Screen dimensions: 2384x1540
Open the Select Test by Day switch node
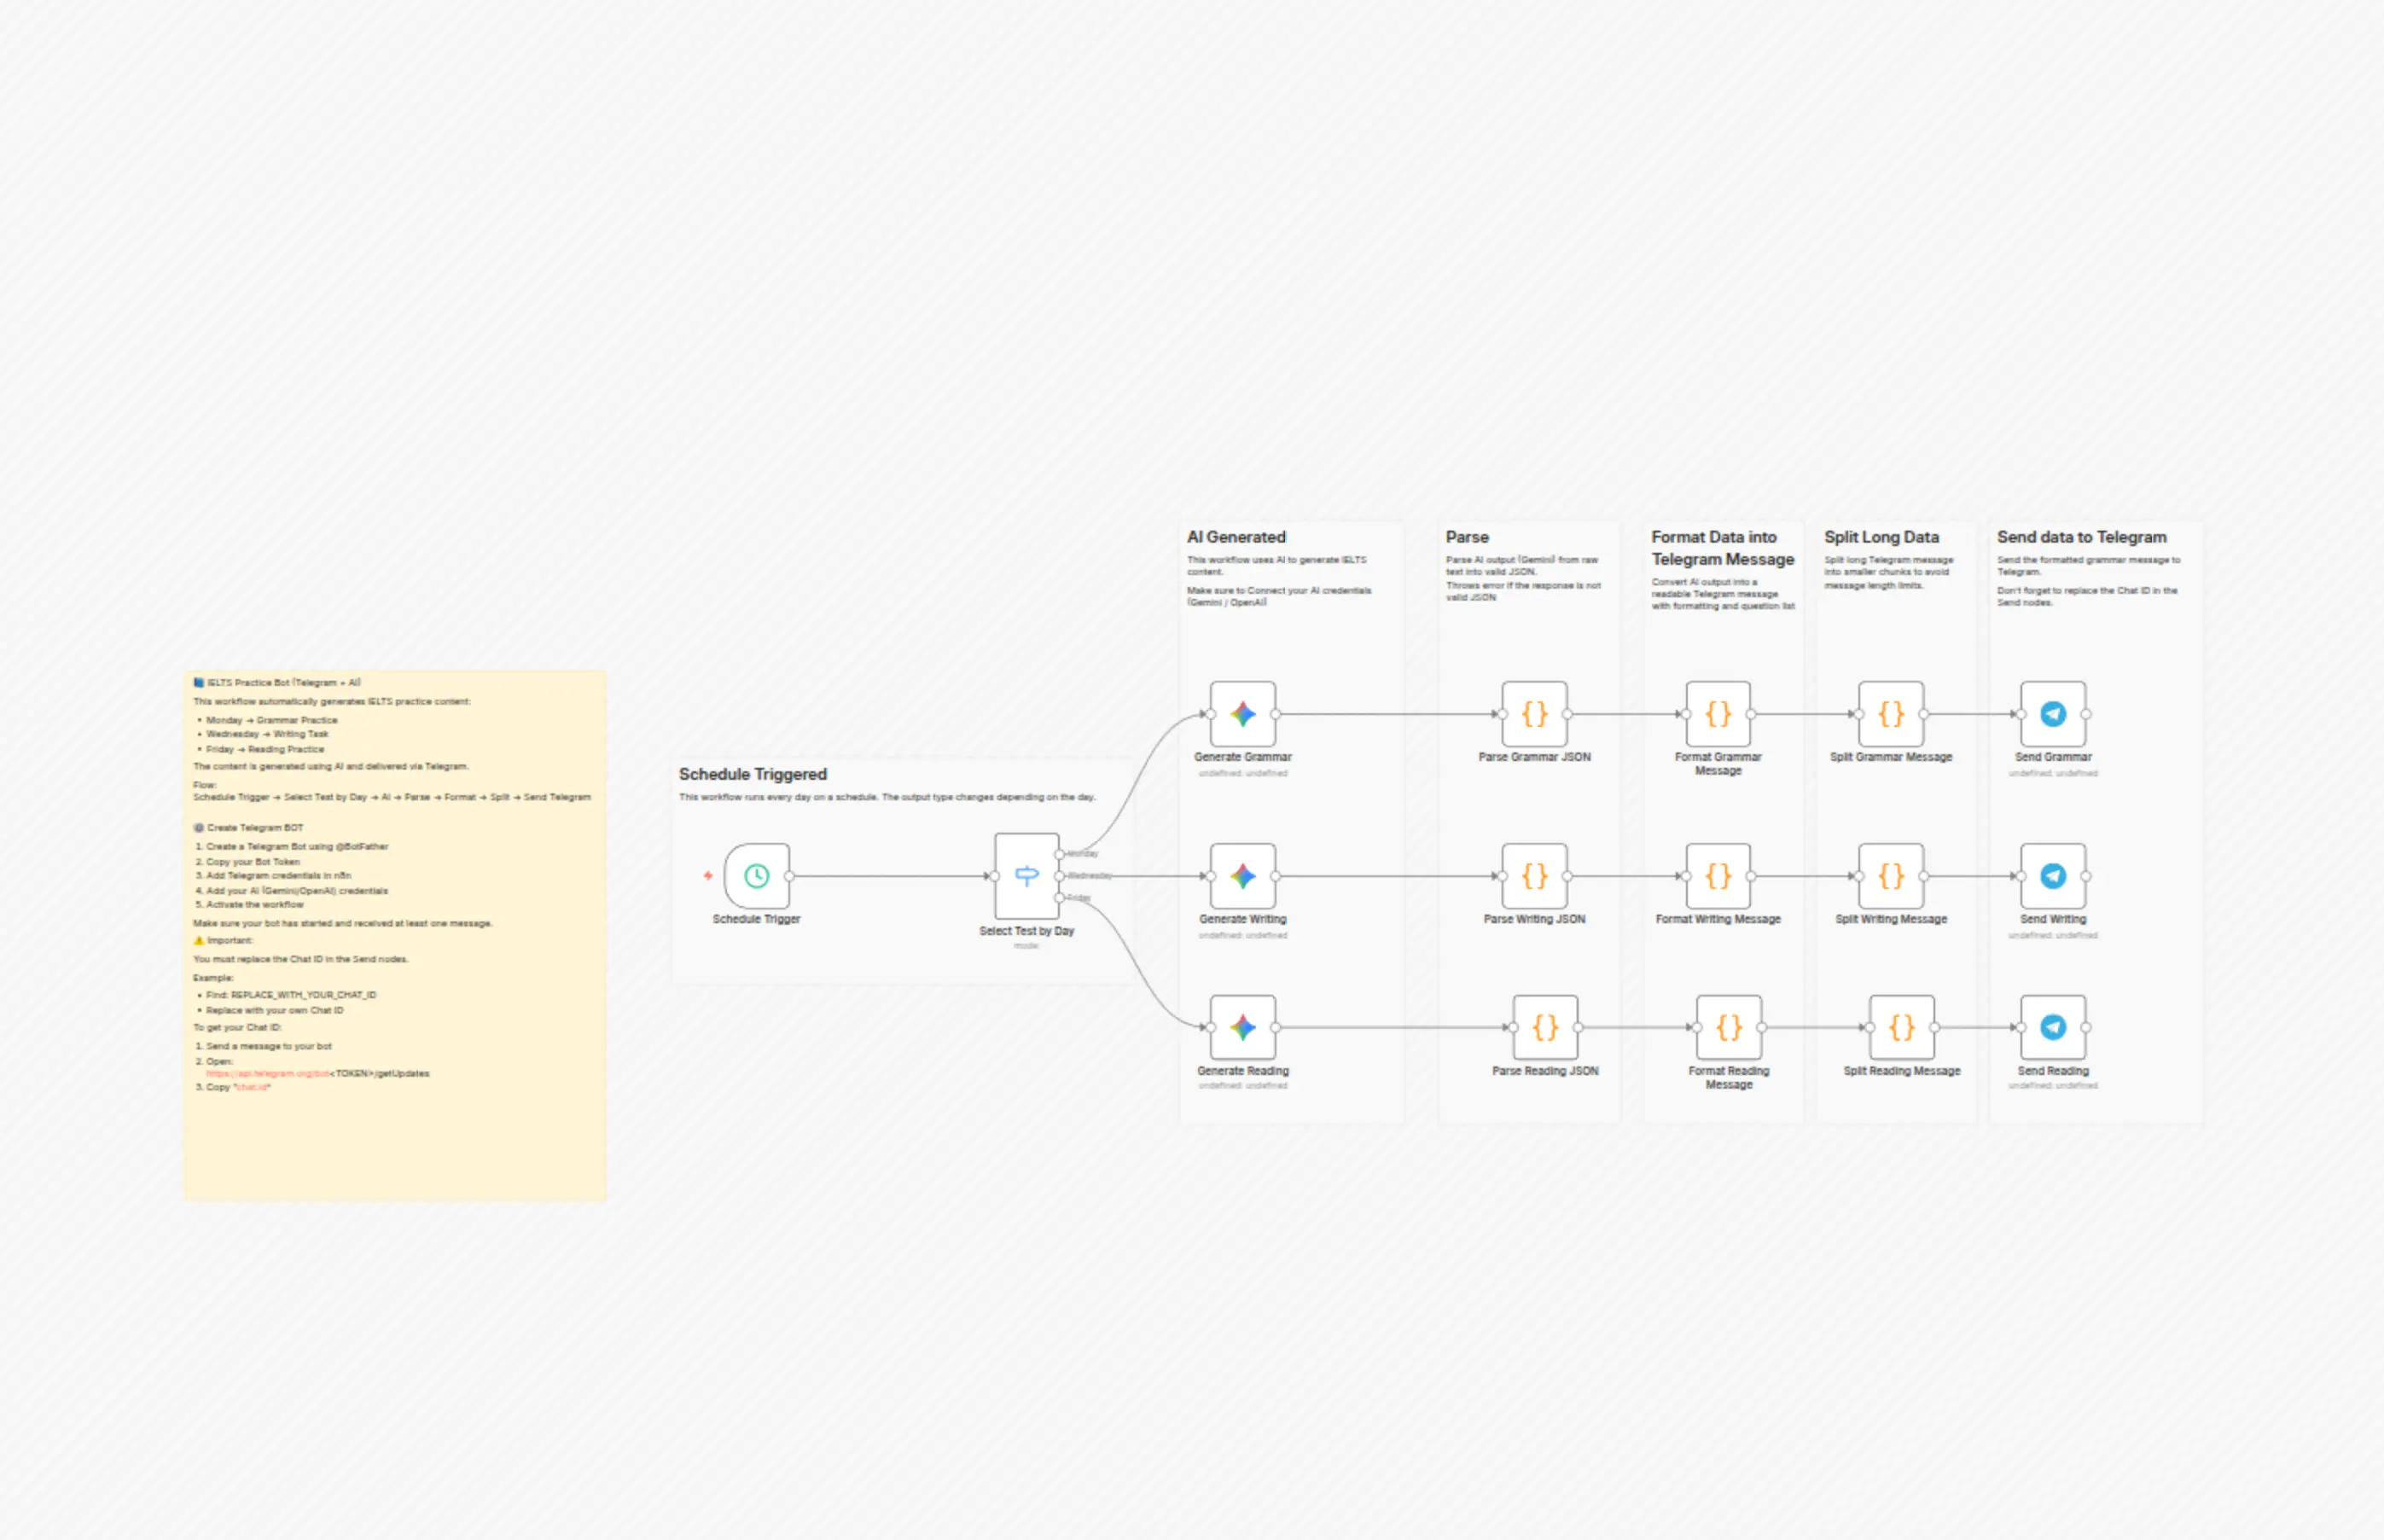tap(1026, 876)
